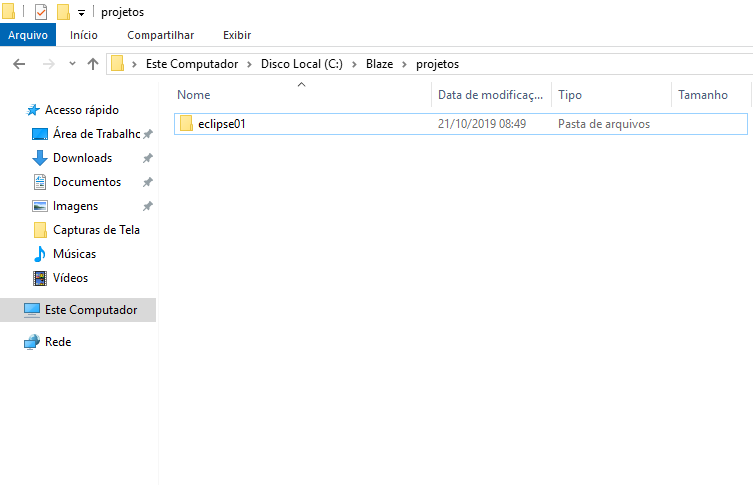753x485 pixels.
Task: Click the Documentos document icon
Action: (40, 182)
